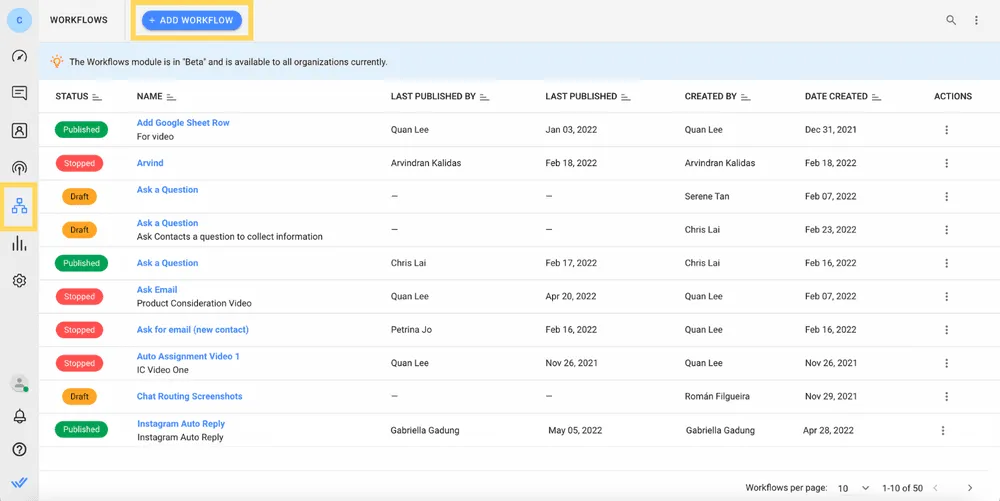The width and height of the screenshot is (1000, 501).
Task: Click Draft badge of Chat Routing Screenshots
Action: (79, 396)
